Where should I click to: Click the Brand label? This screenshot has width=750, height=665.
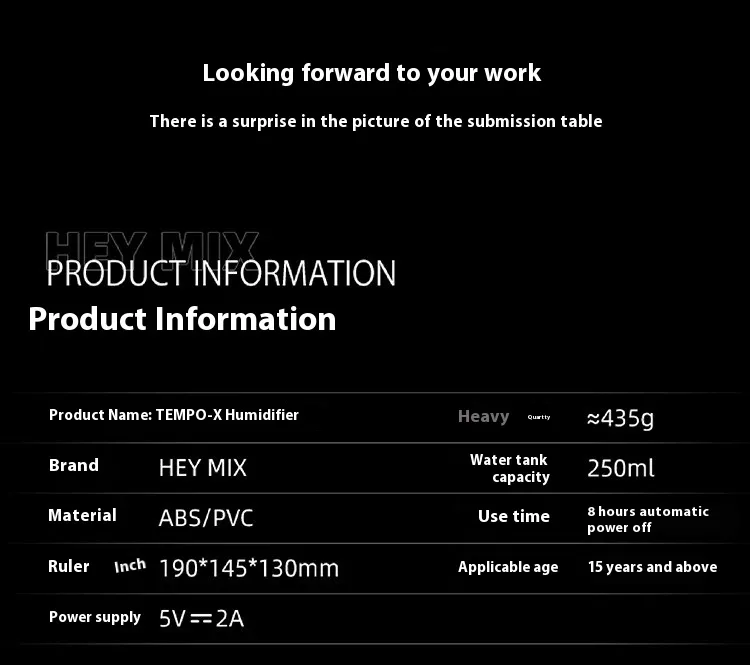point(74,465)
